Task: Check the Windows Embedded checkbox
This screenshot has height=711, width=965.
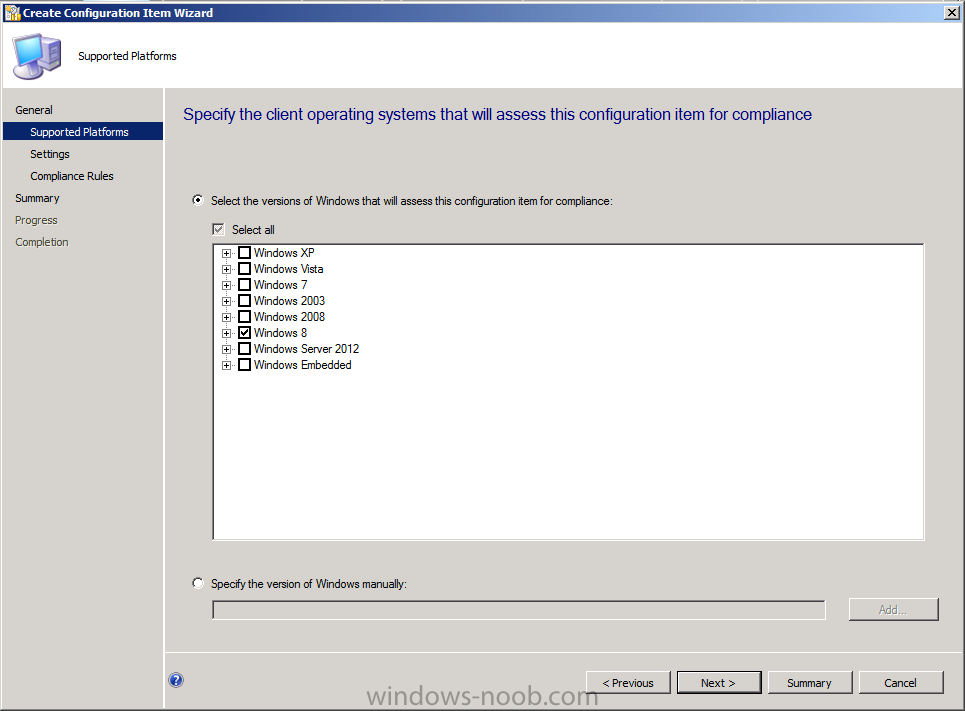Action: pos(244,364)
